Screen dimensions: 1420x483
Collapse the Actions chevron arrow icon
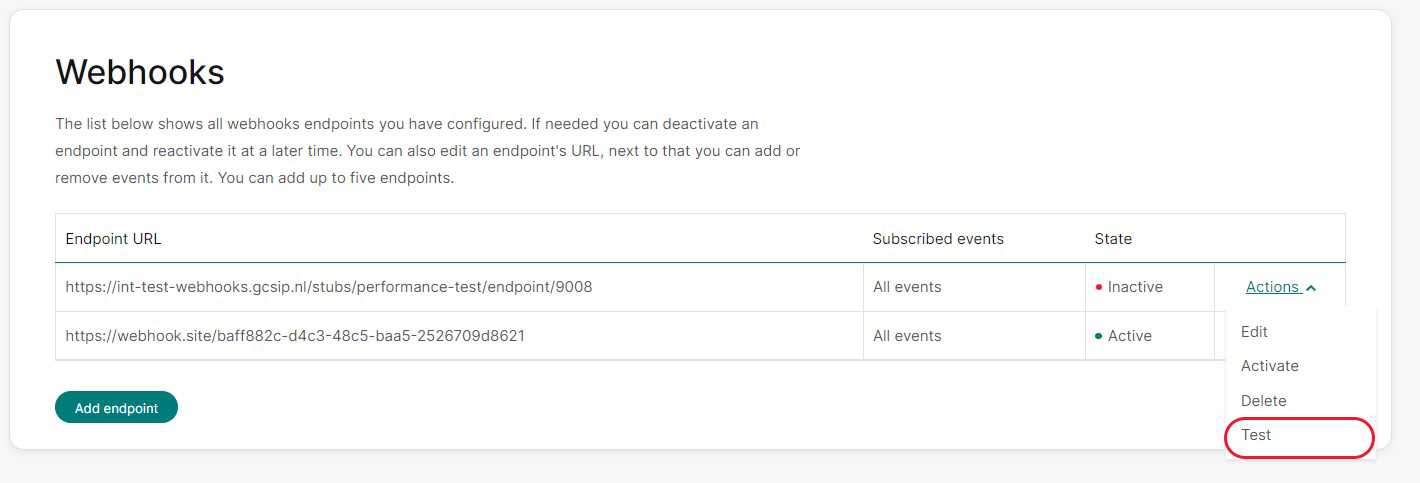tap(1311, 288)
